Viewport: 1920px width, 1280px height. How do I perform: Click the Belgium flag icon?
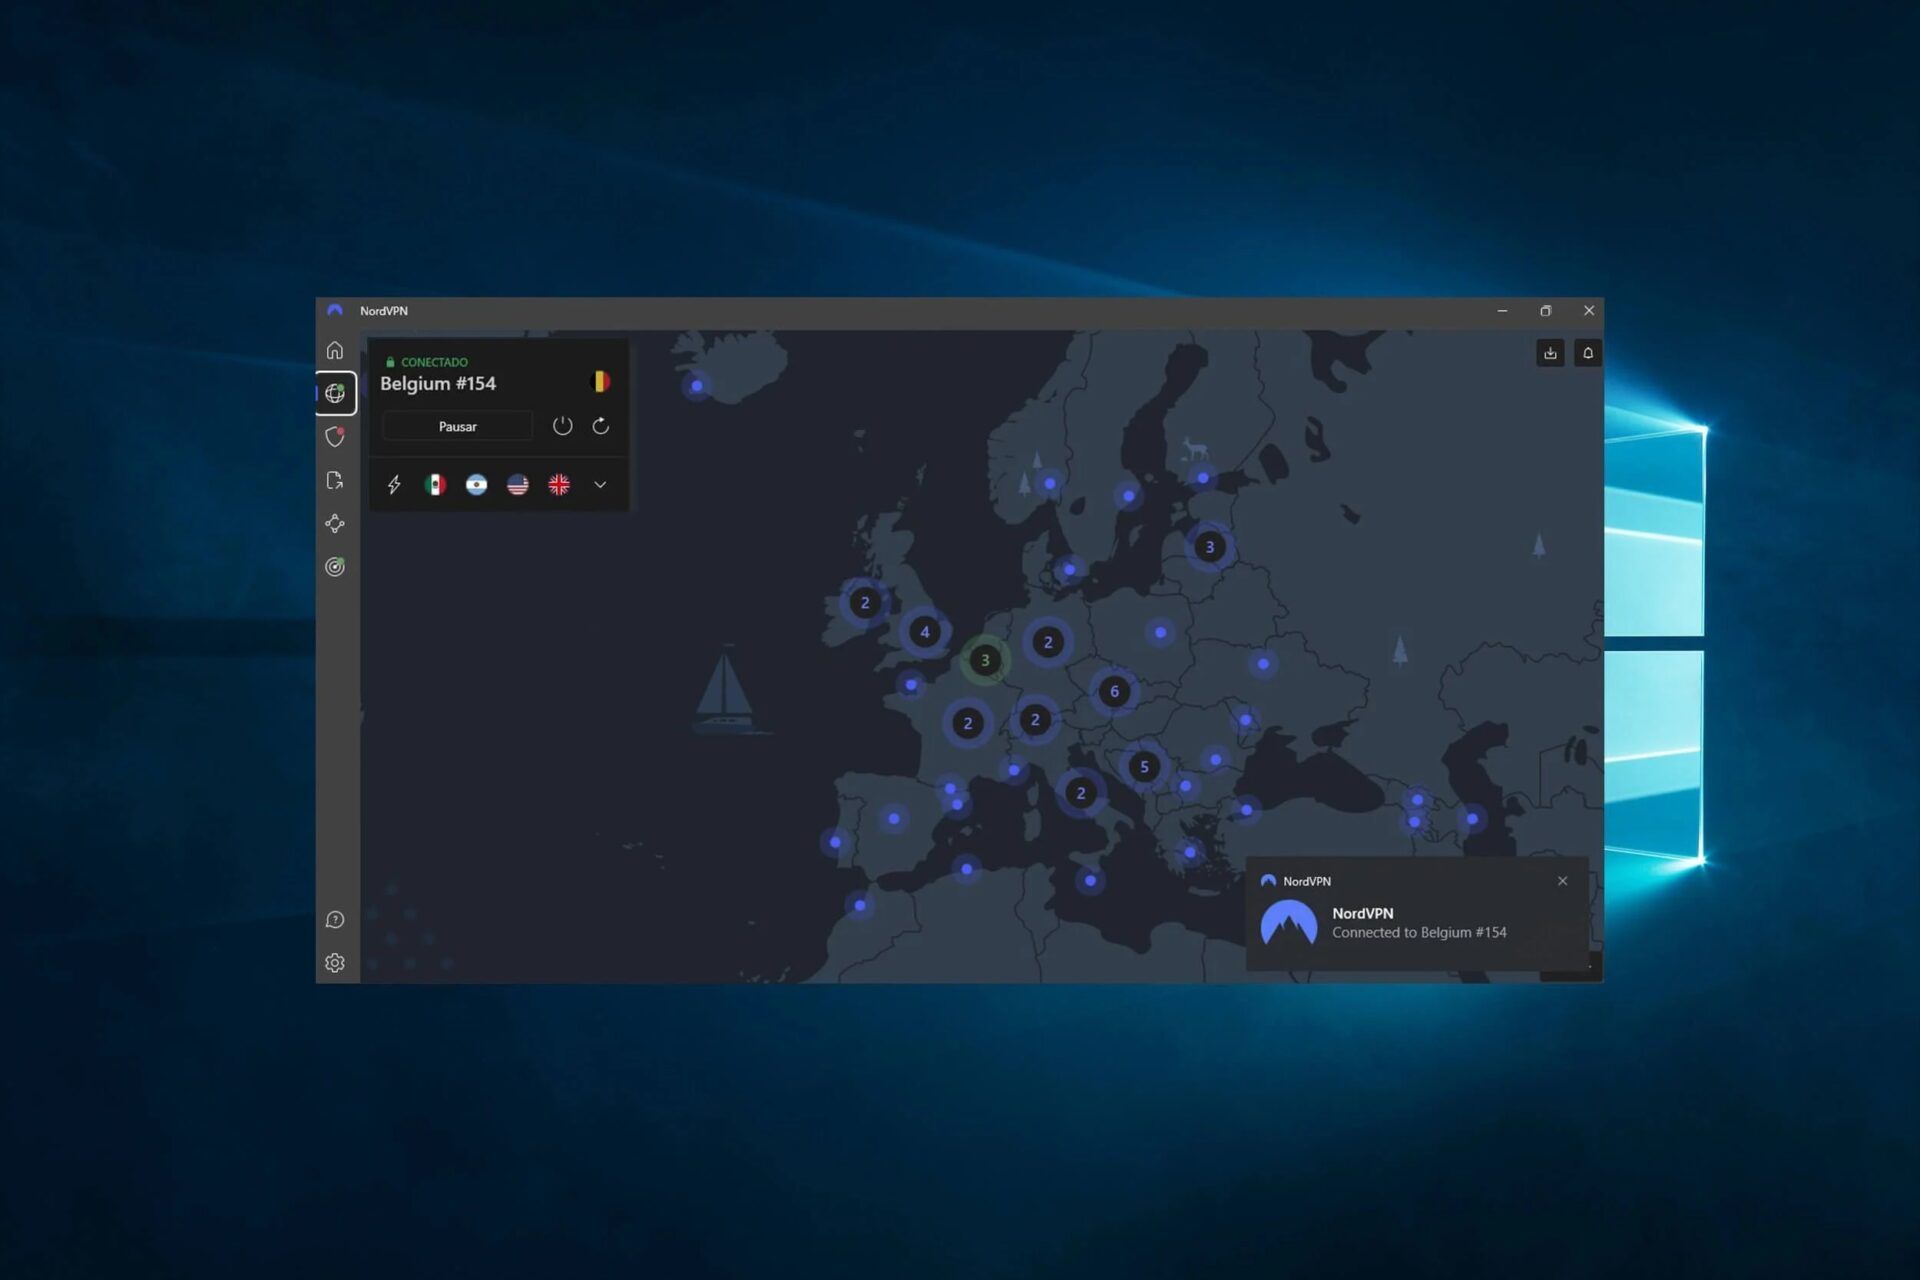[601, 382]
